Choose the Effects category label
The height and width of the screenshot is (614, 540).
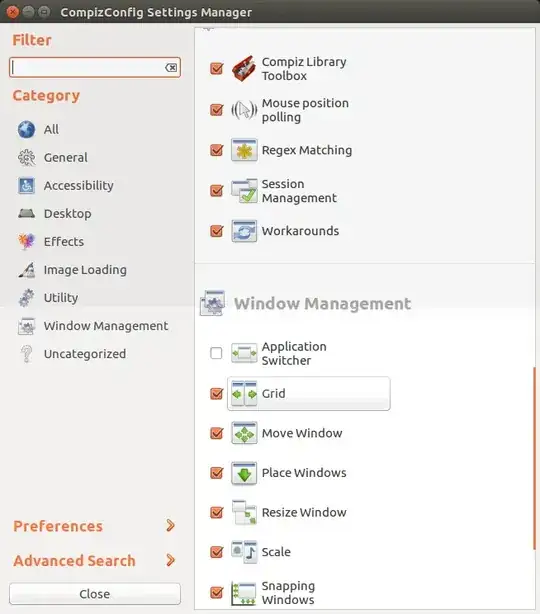(x=64, y=242)
